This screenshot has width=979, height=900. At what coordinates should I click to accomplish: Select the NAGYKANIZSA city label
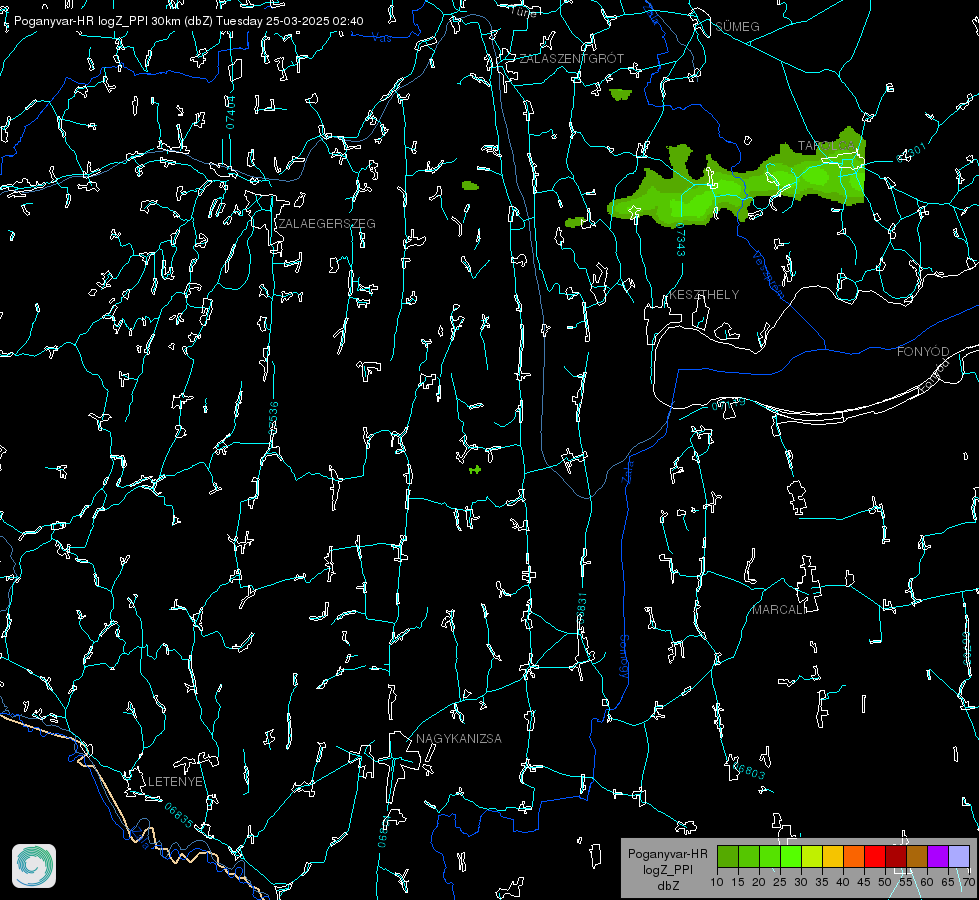[459, 738]
